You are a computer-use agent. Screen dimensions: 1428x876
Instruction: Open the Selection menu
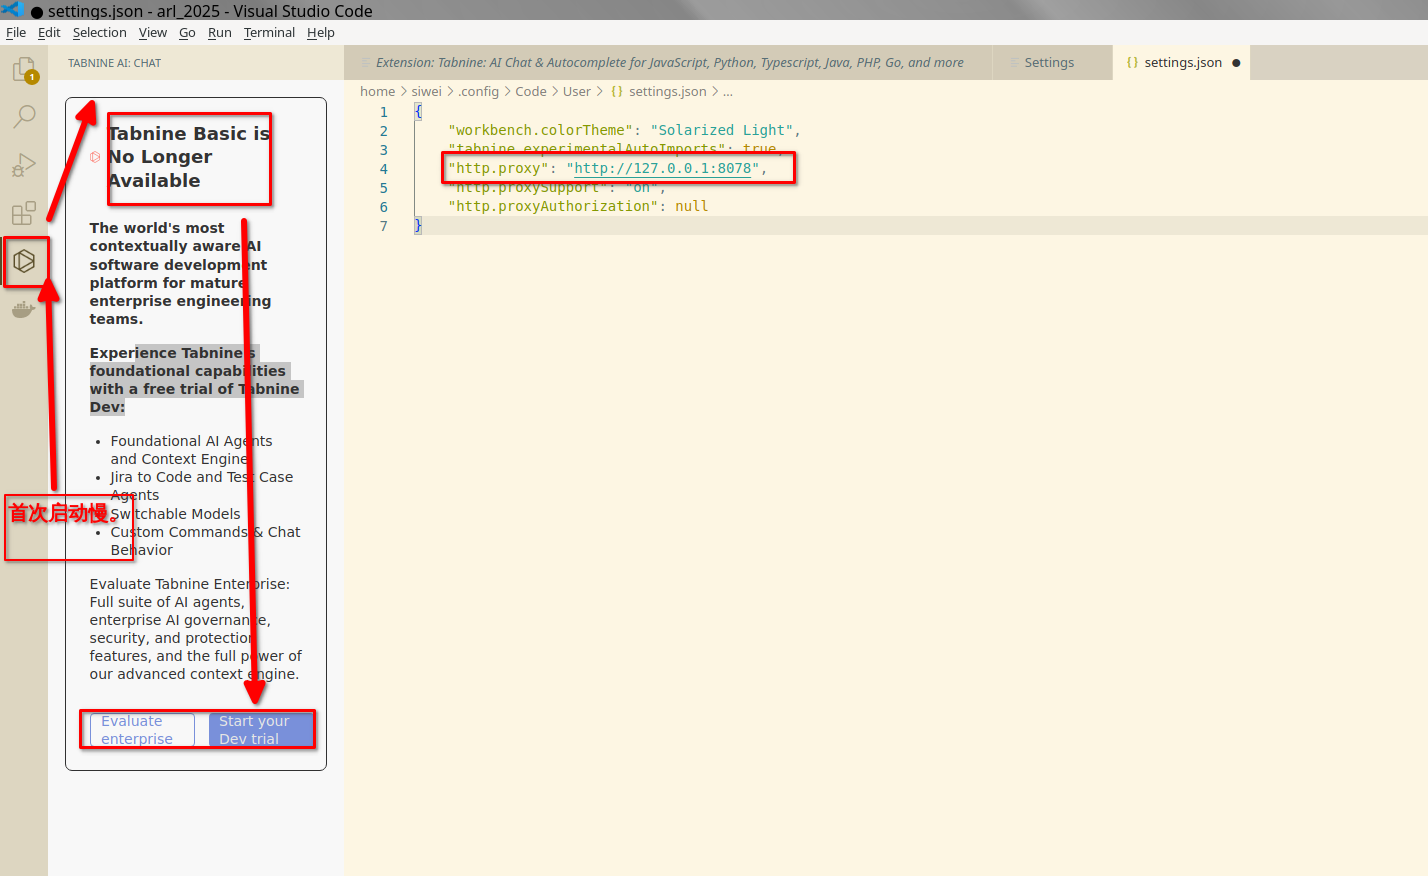99,32
